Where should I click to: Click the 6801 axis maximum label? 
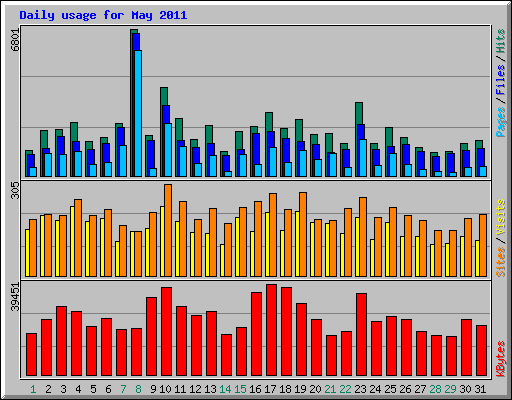[x=15, y=40]
